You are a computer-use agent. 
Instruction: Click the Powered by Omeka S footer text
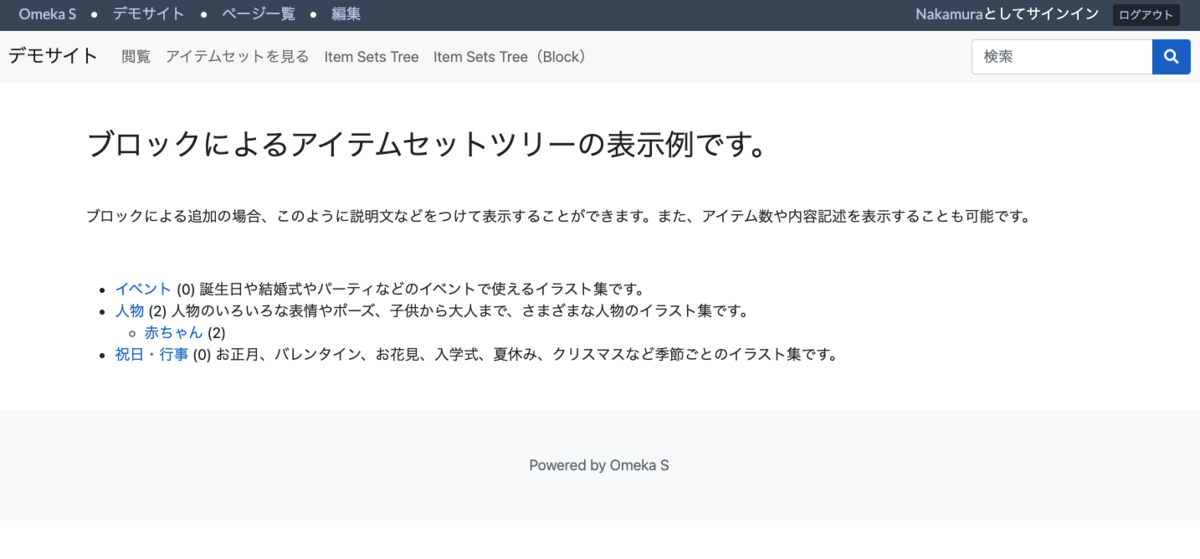pyautogui.click(x=599, y=465)
